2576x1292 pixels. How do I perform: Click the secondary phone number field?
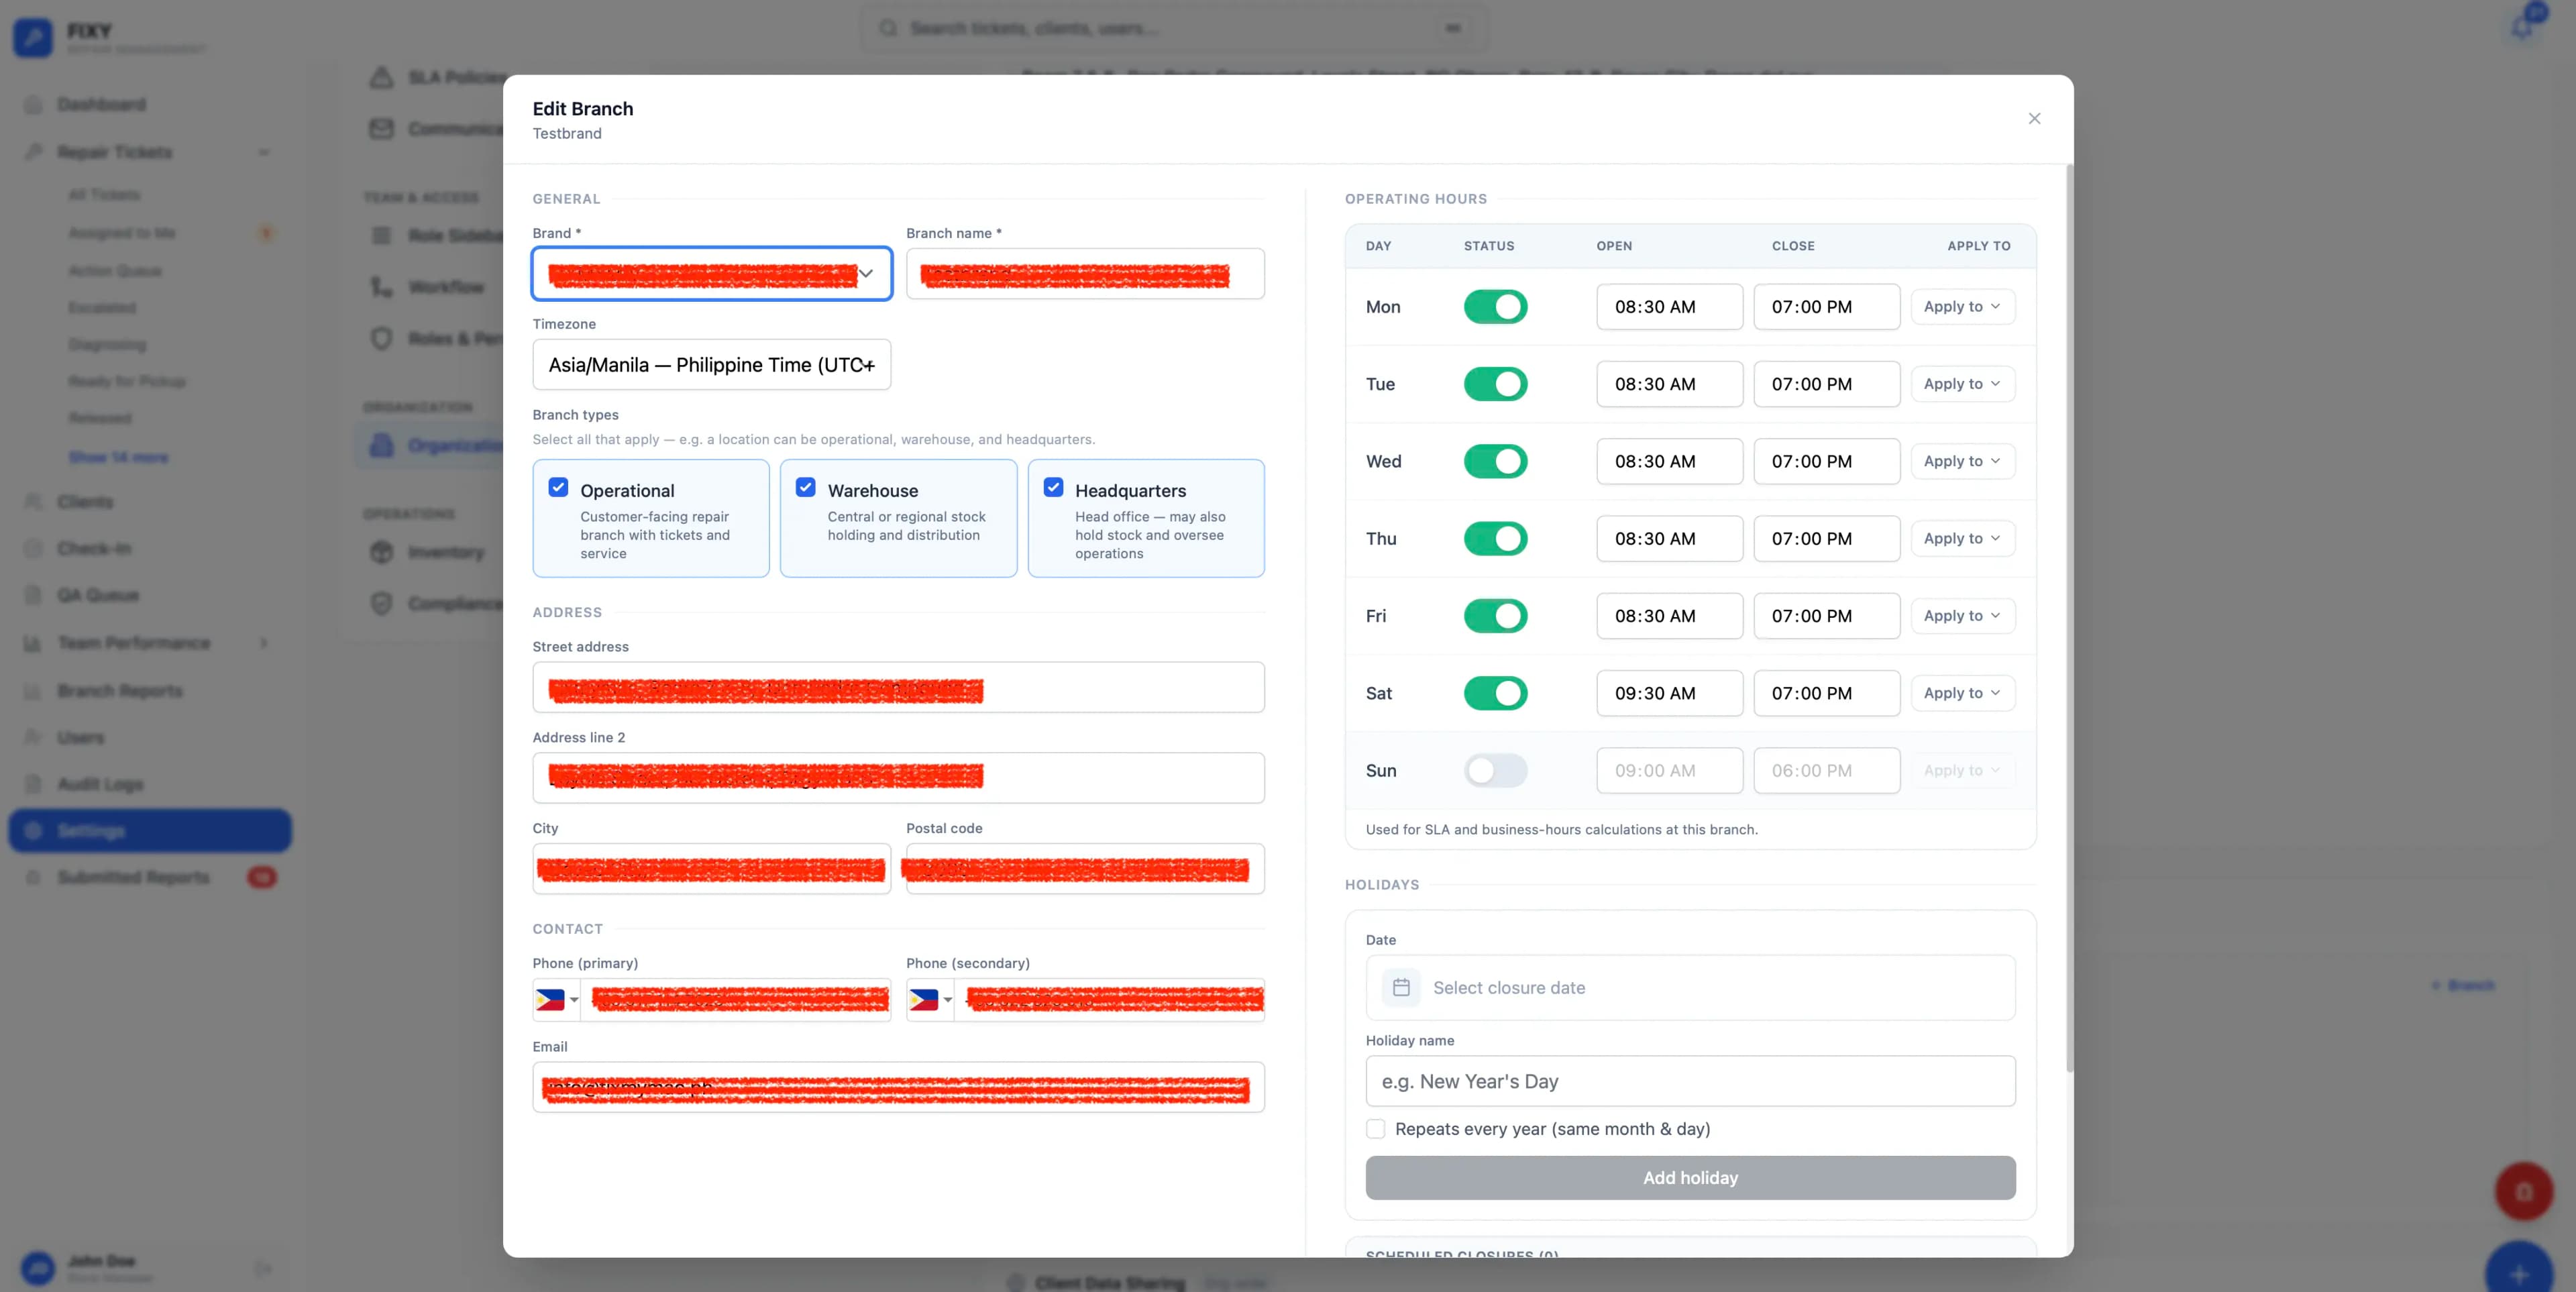[1110, 1000]
